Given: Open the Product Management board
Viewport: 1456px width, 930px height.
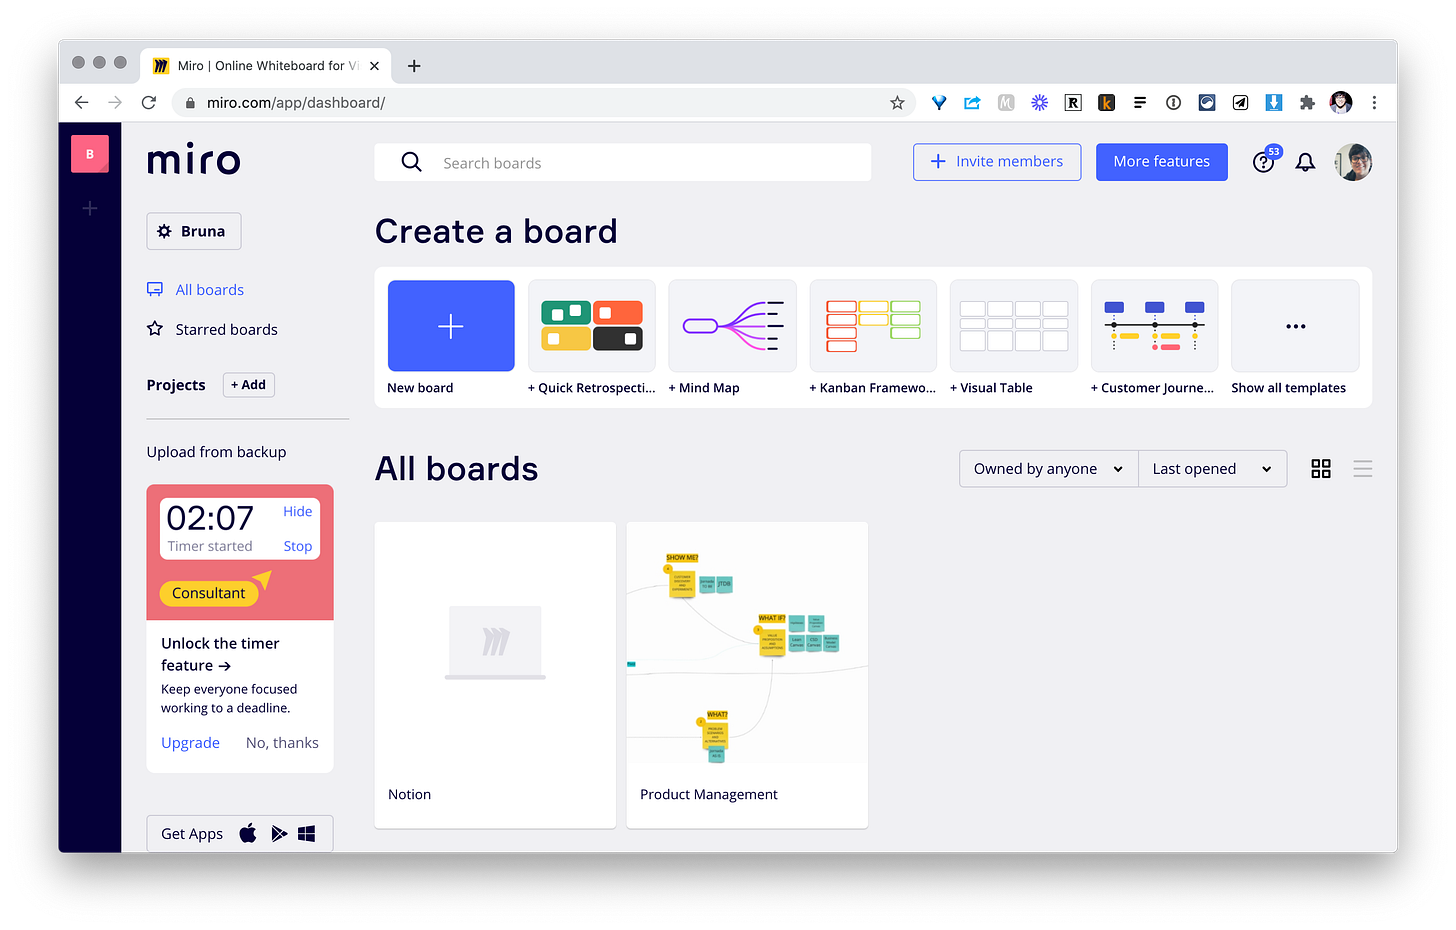Looking at the screenshot, I should click(x=747, y=675).
